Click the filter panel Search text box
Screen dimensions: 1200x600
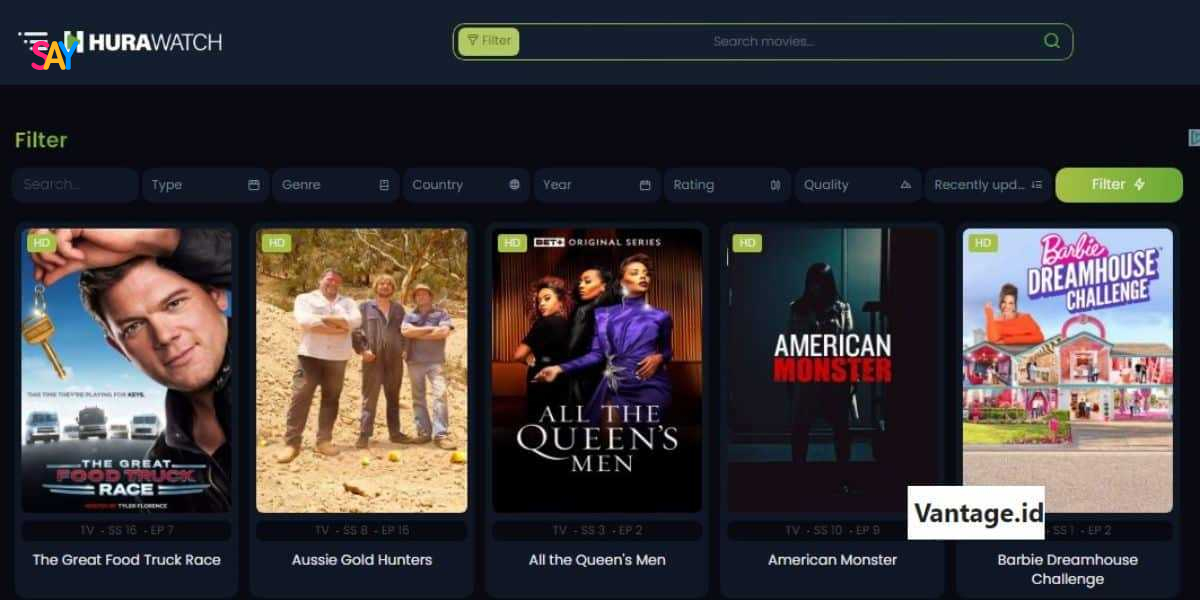[x=75, y=185]
